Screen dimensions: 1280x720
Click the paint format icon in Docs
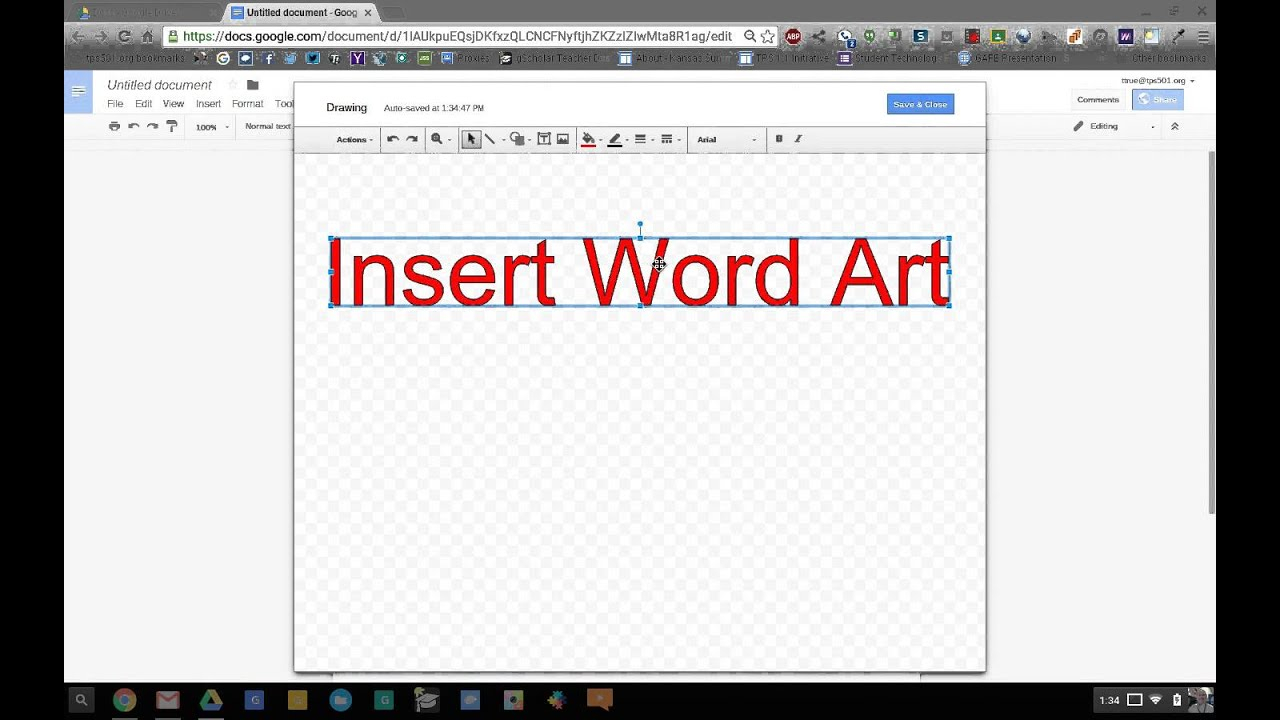(171, 127)
